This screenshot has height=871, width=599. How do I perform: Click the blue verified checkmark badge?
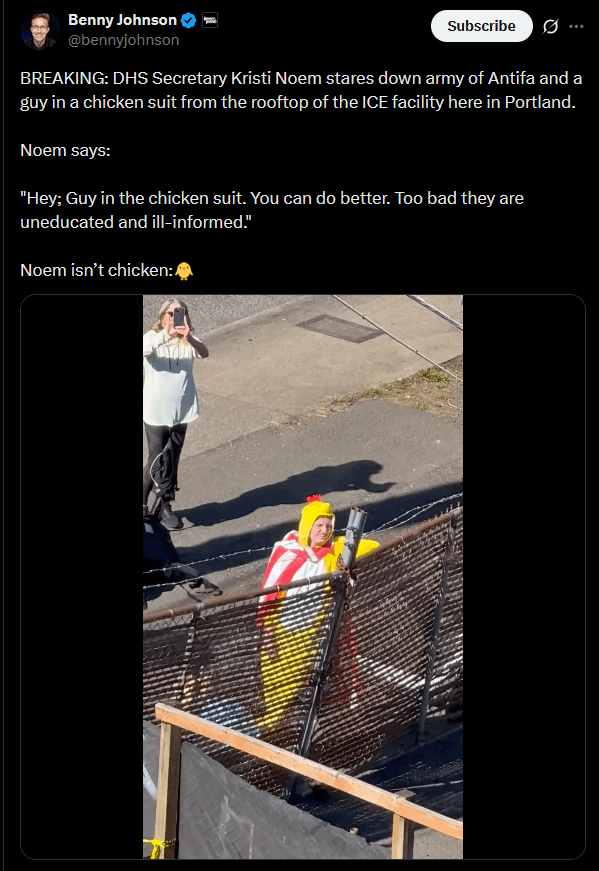(x=189, y=21)
